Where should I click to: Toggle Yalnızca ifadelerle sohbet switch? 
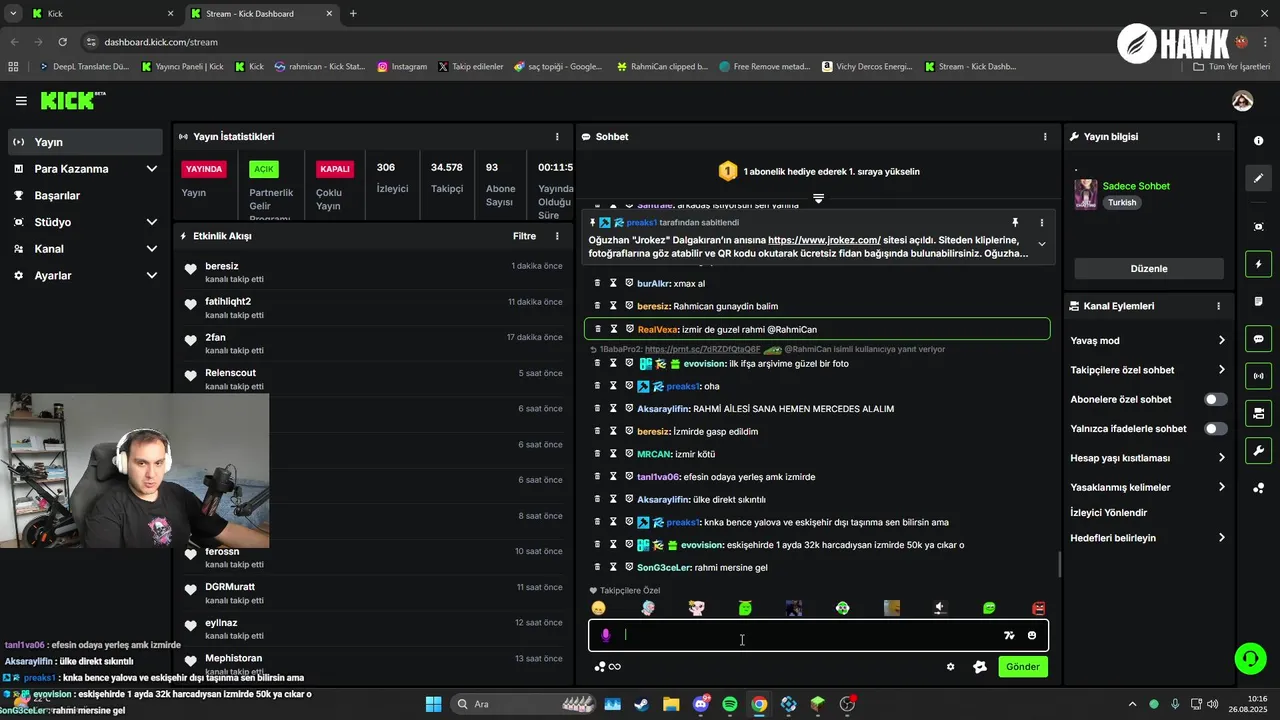coord(1215,429)
